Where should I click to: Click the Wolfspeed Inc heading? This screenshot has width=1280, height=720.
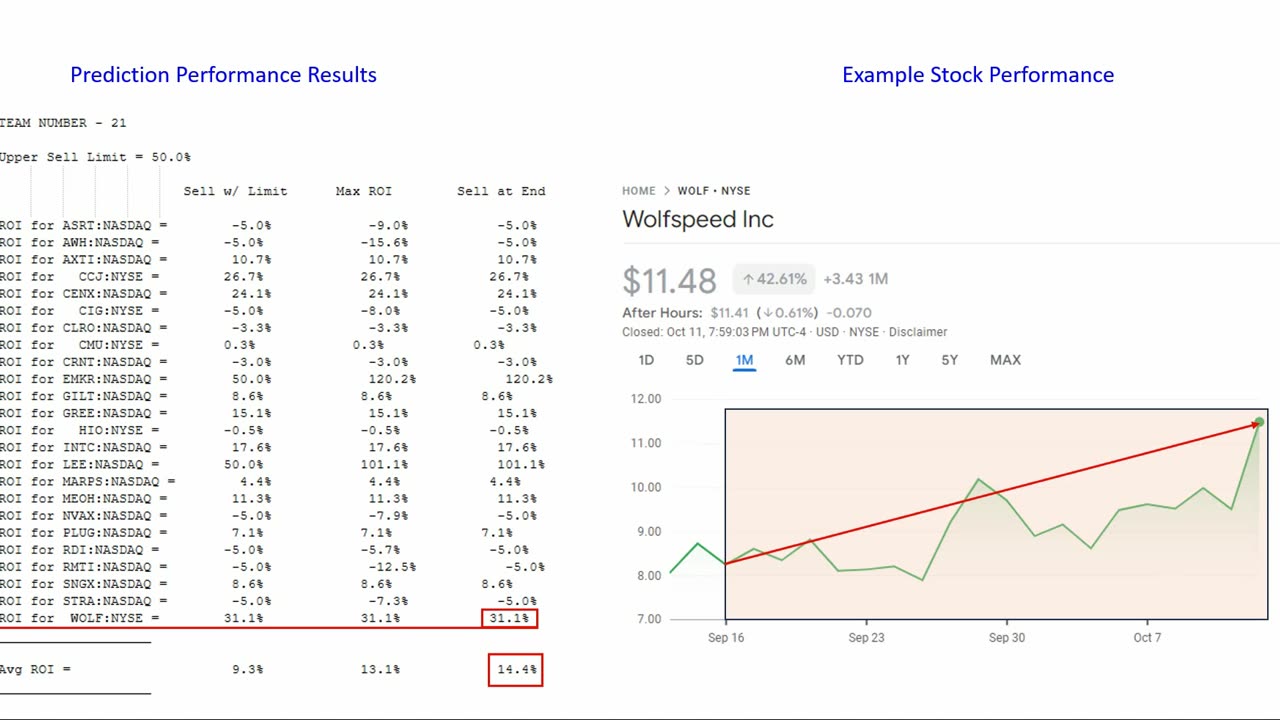pyautogui.click(x=698, y=219)
